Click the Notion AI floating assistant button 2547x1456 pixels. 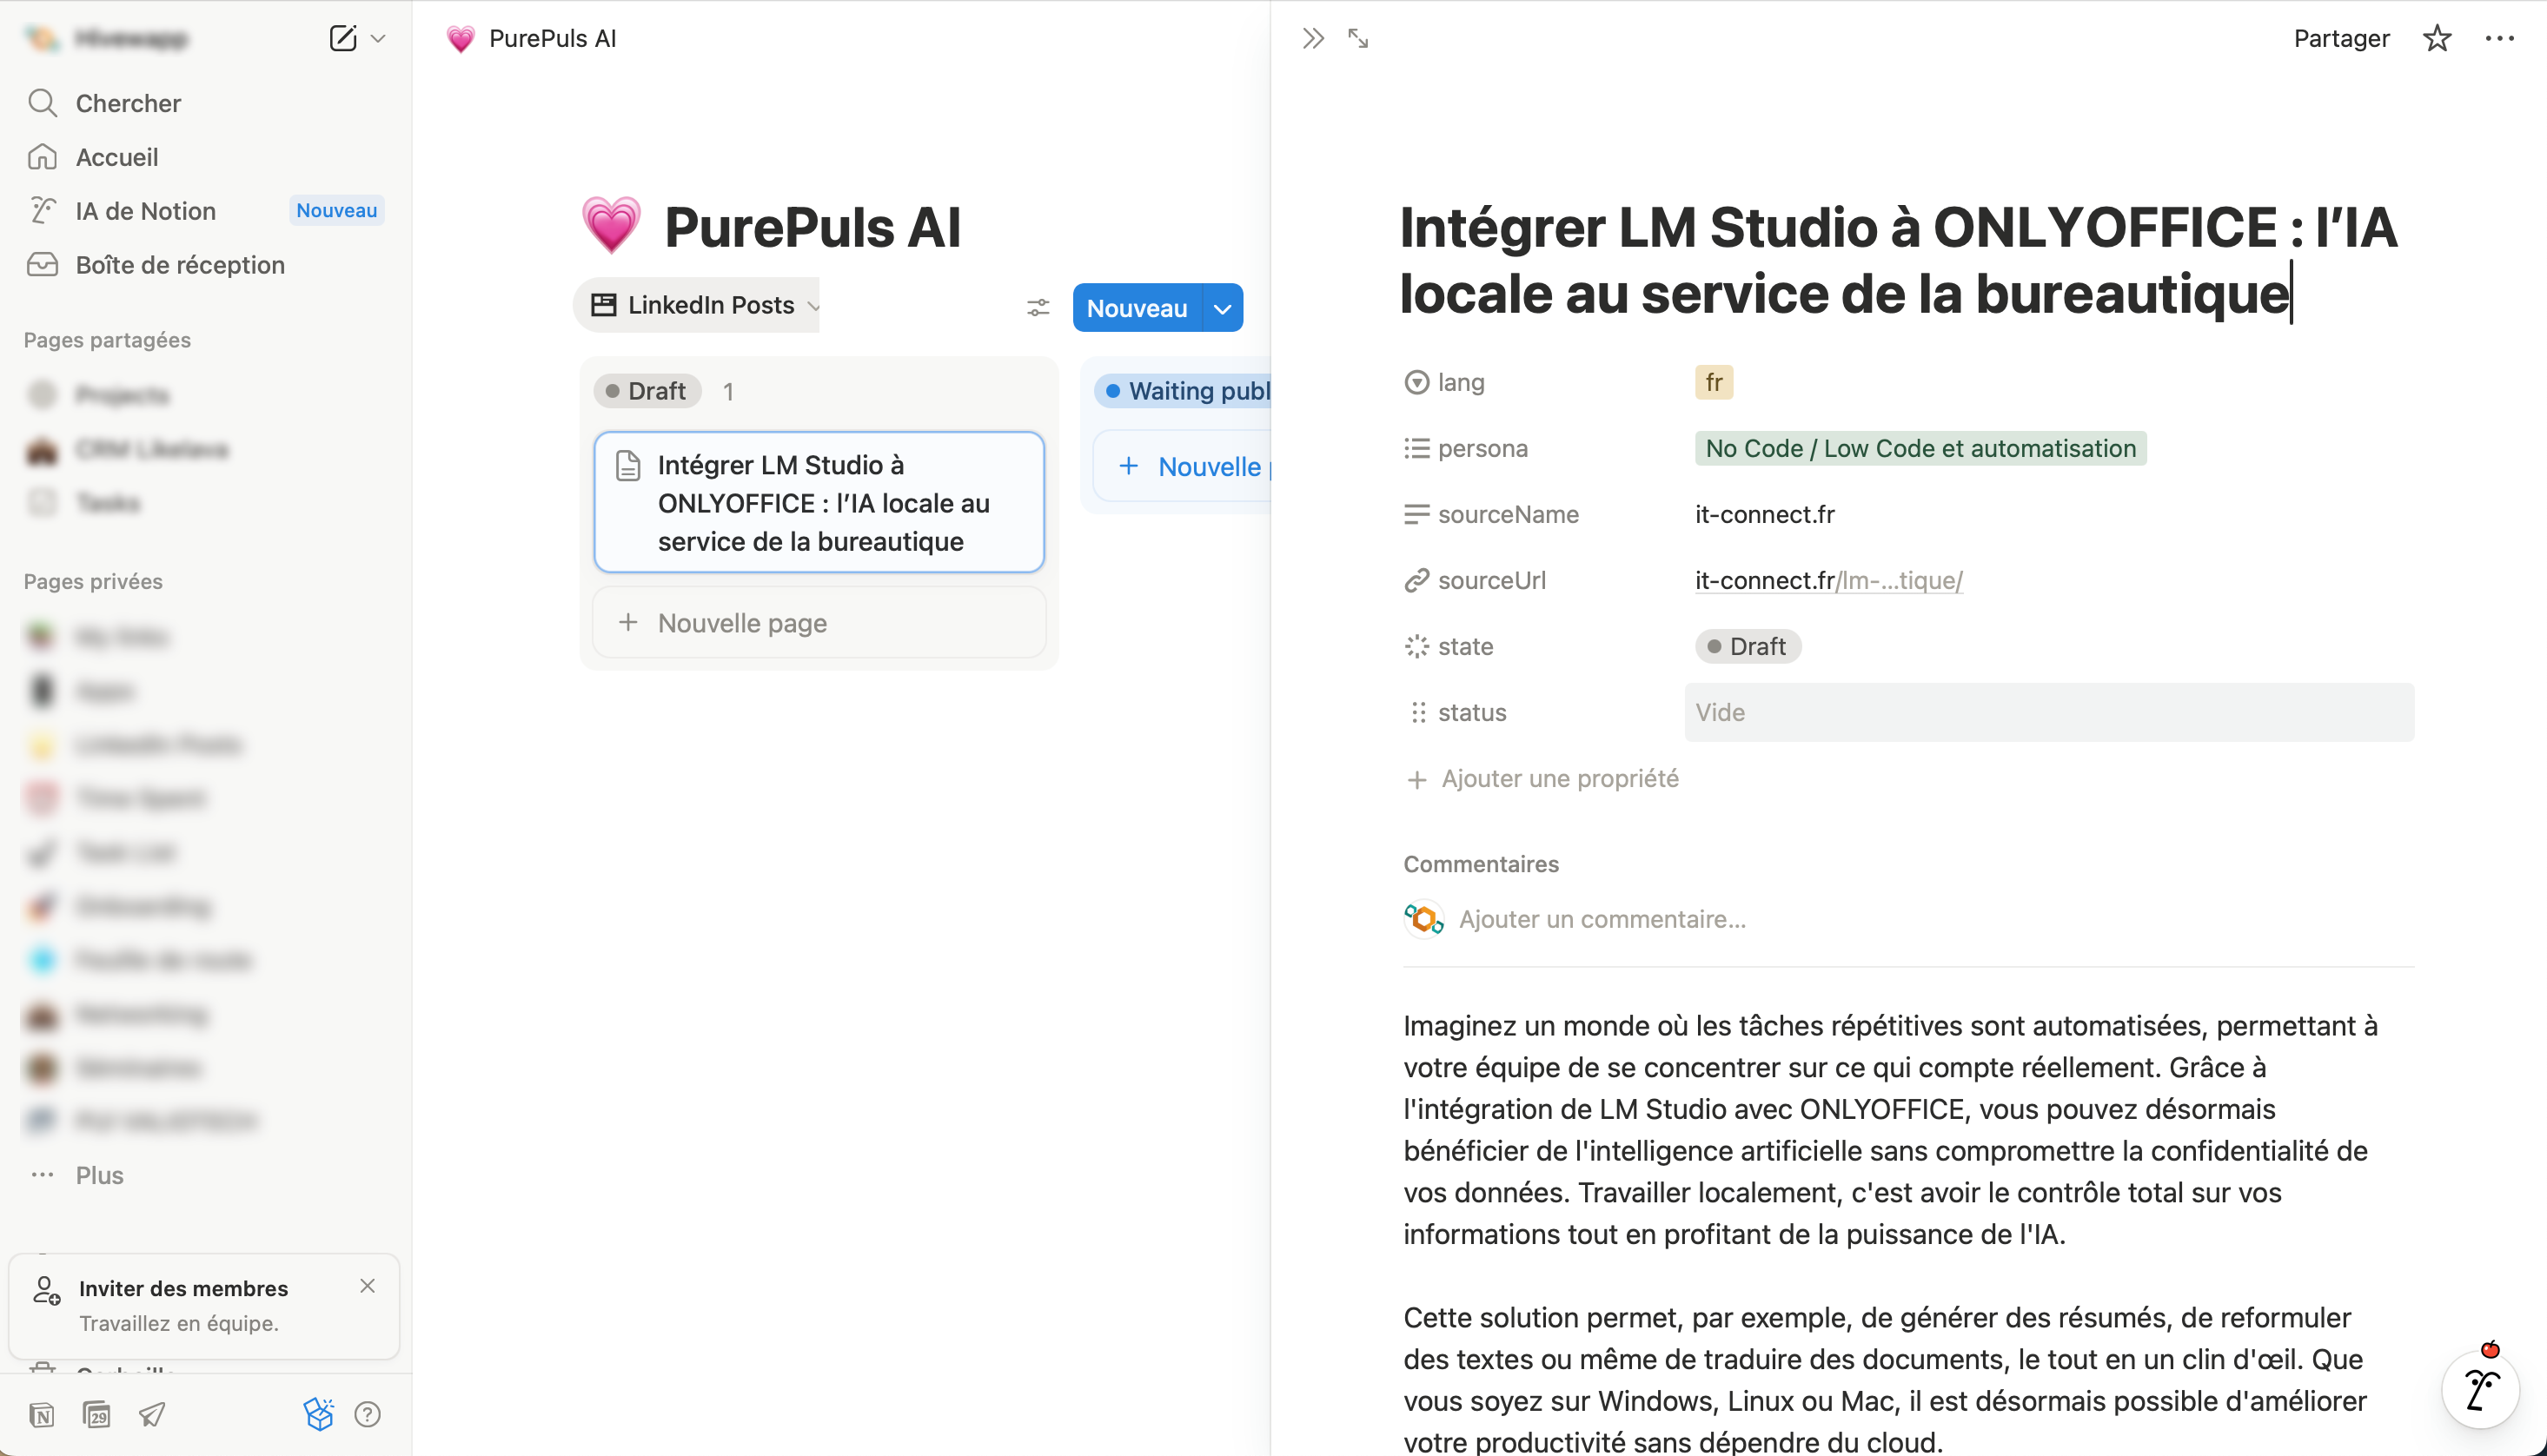point(2480,1389)
